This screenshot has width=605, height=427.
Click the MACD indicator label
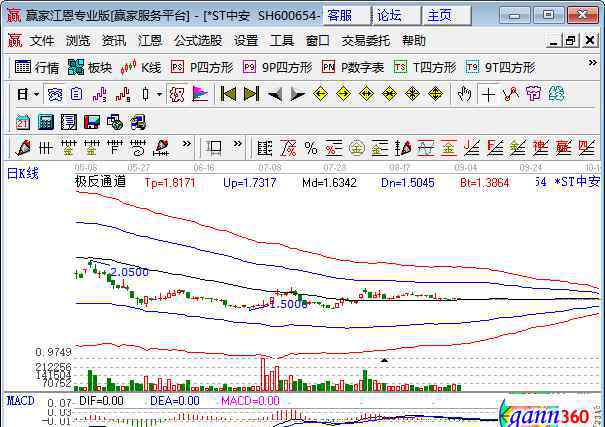(x=21, y=401)
